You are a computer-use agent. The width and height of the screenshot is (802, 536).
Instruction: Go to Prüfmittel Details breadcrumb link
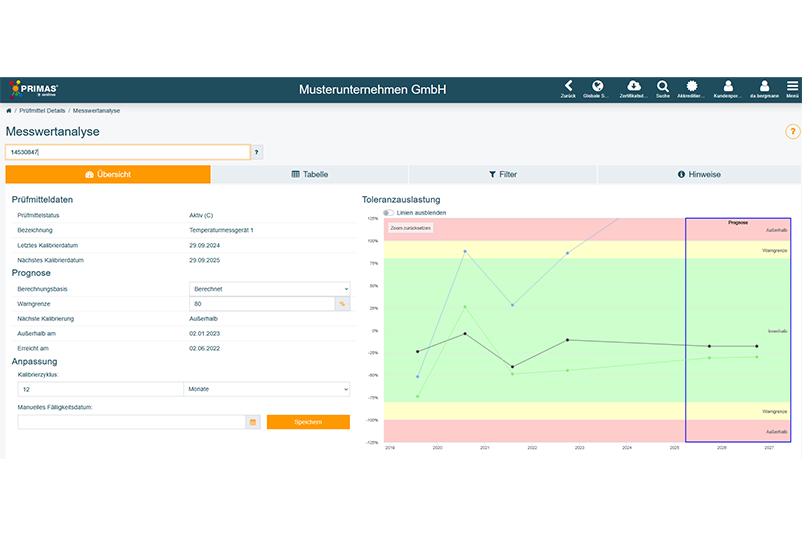point(41,110)
